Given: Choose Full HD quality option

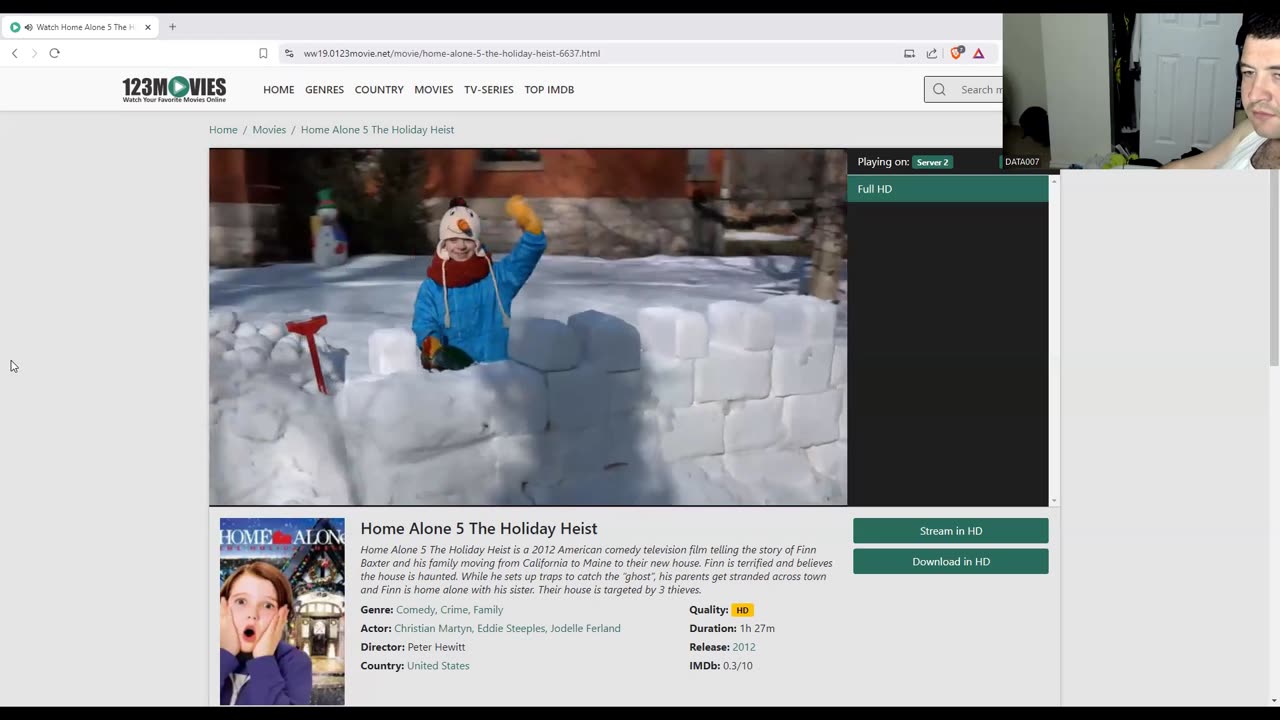Looking at the screenshot, I should (x=947, y=189).
